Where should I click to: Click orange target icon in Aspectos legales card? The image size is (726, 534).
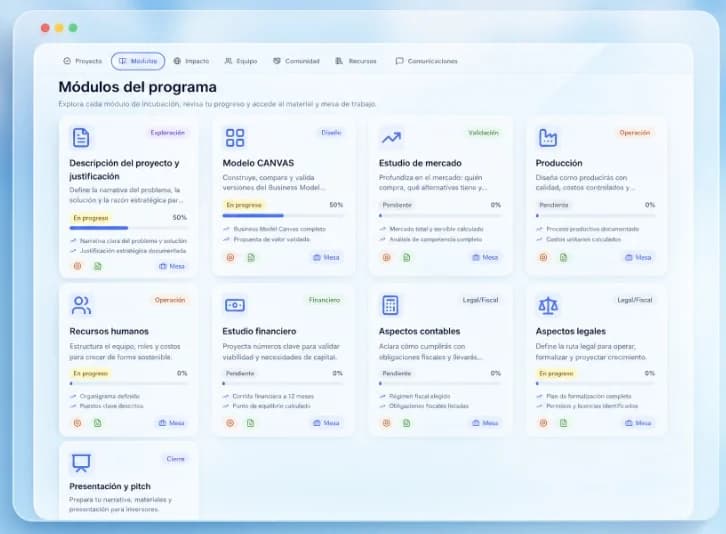544,423
